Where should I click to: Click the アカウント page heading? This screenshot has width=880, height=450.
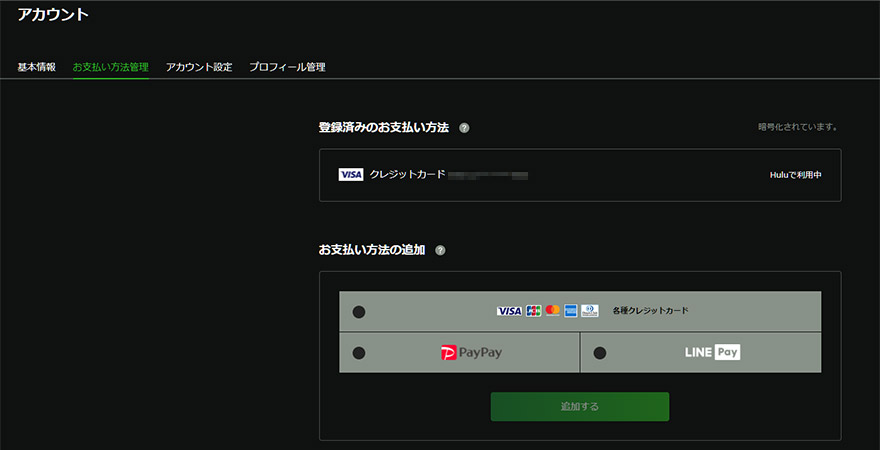[53, 15]
